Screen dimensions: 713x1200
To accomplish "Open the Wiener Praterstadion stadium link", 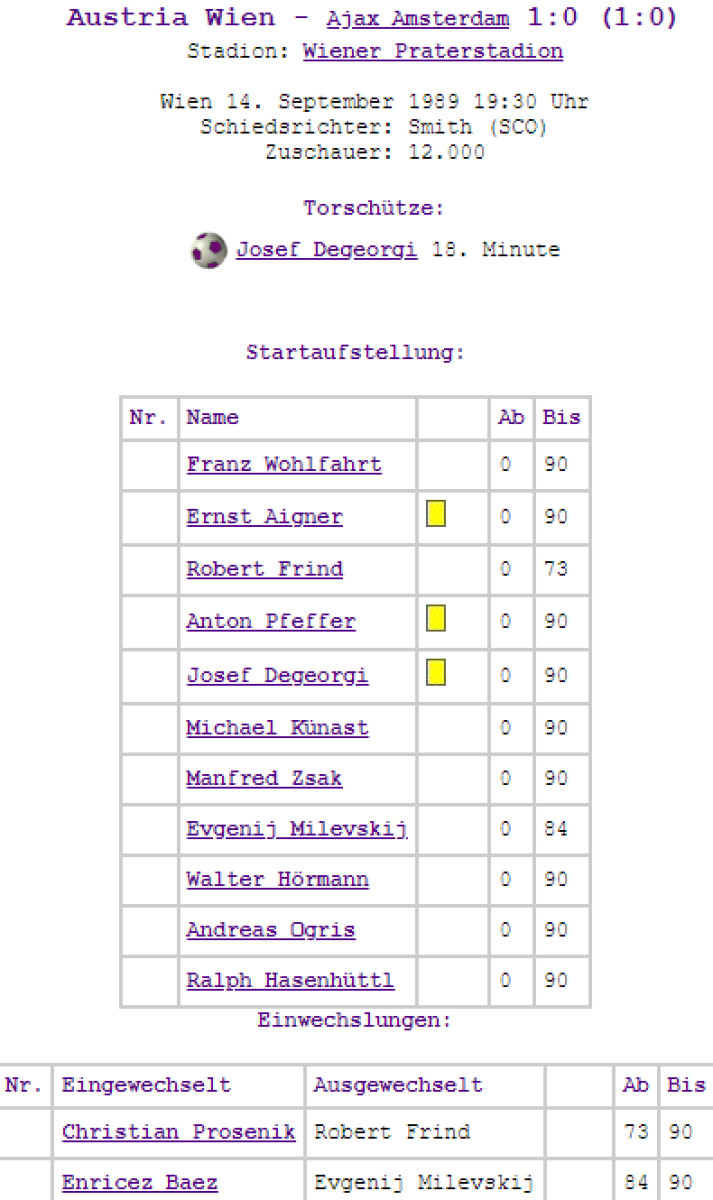I will click(x=432, y=51).
